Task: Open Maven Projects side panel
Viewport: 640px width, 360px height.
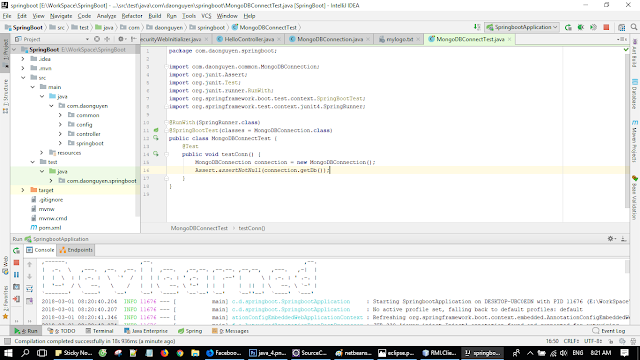Action: click(635, 140)
